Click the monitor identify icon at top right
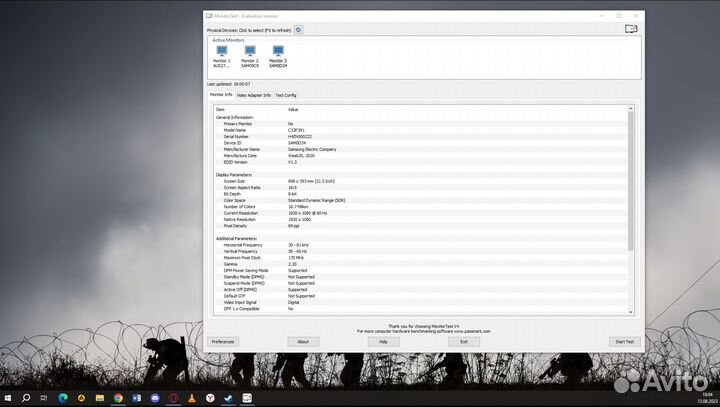Screen dimensions: 720x407 pos(631,29)
